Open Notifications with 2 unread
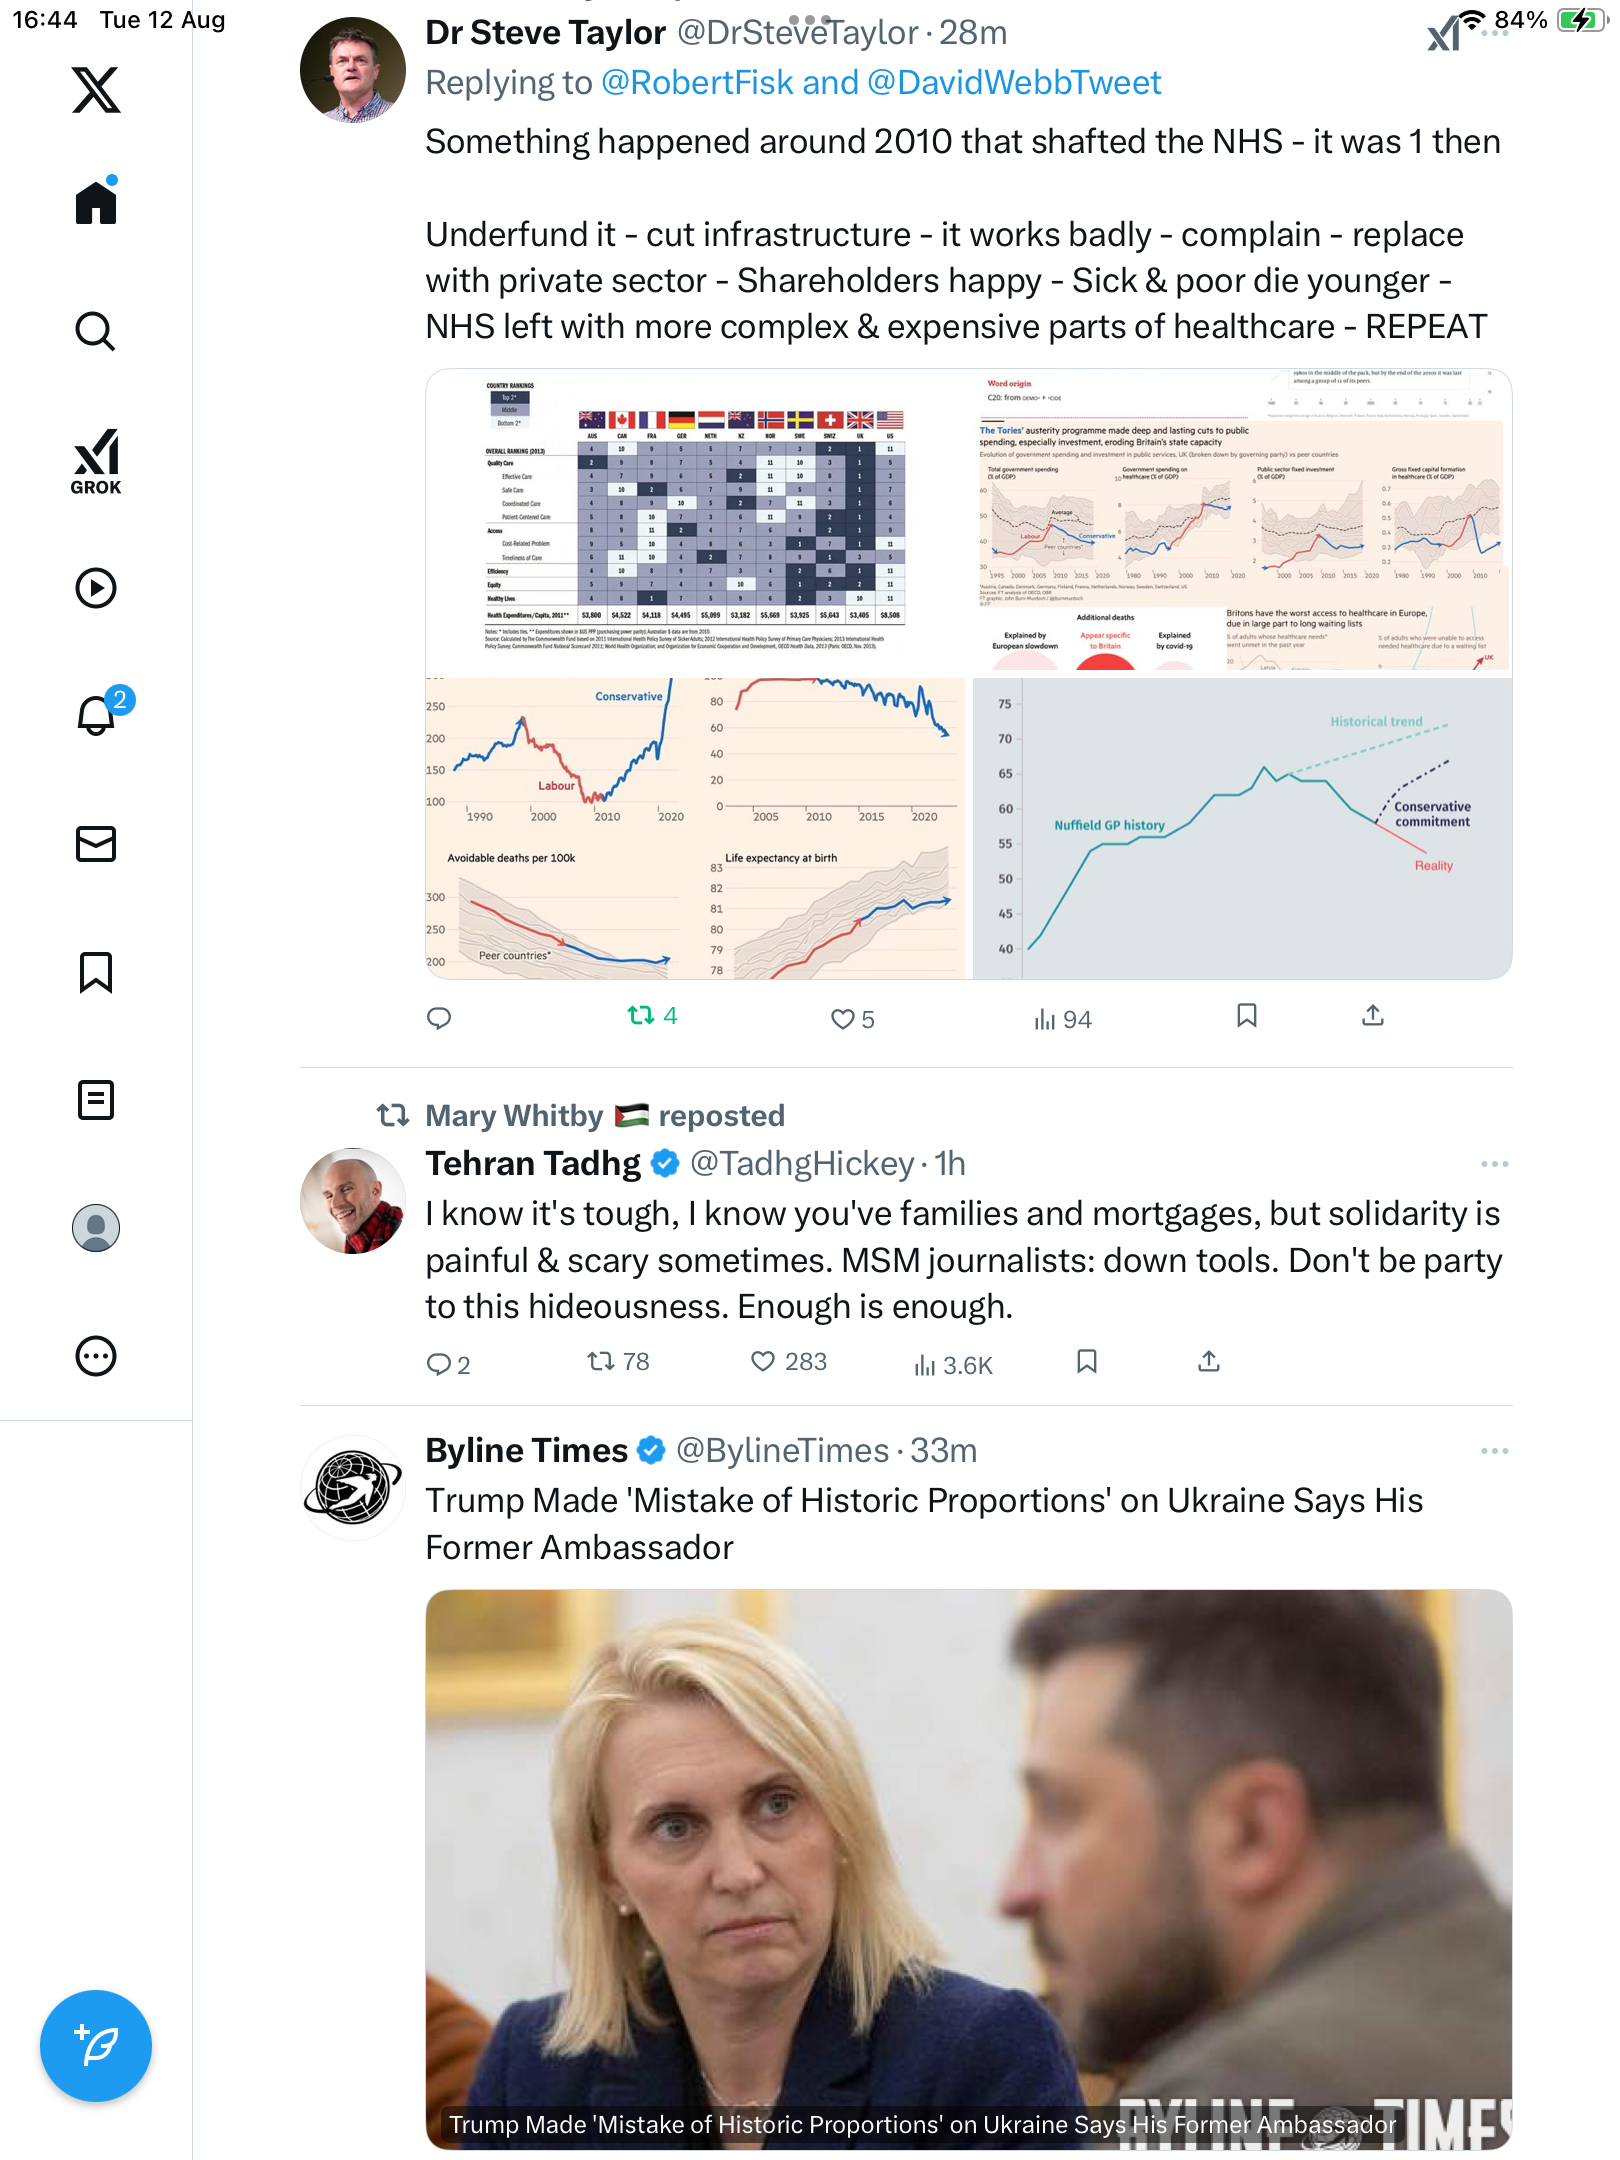The height and width of the screenshot is (2160, 1620). (96, 715)
